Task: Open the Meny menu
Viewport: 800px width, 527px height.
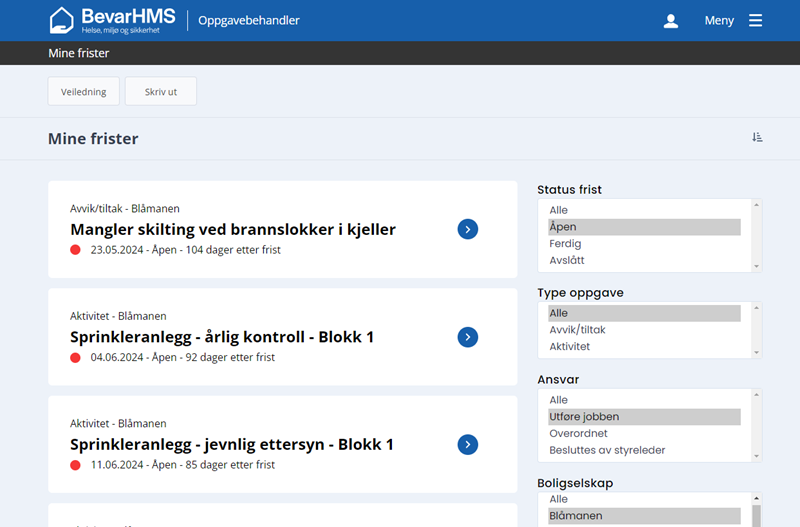Action: (719, 21)
